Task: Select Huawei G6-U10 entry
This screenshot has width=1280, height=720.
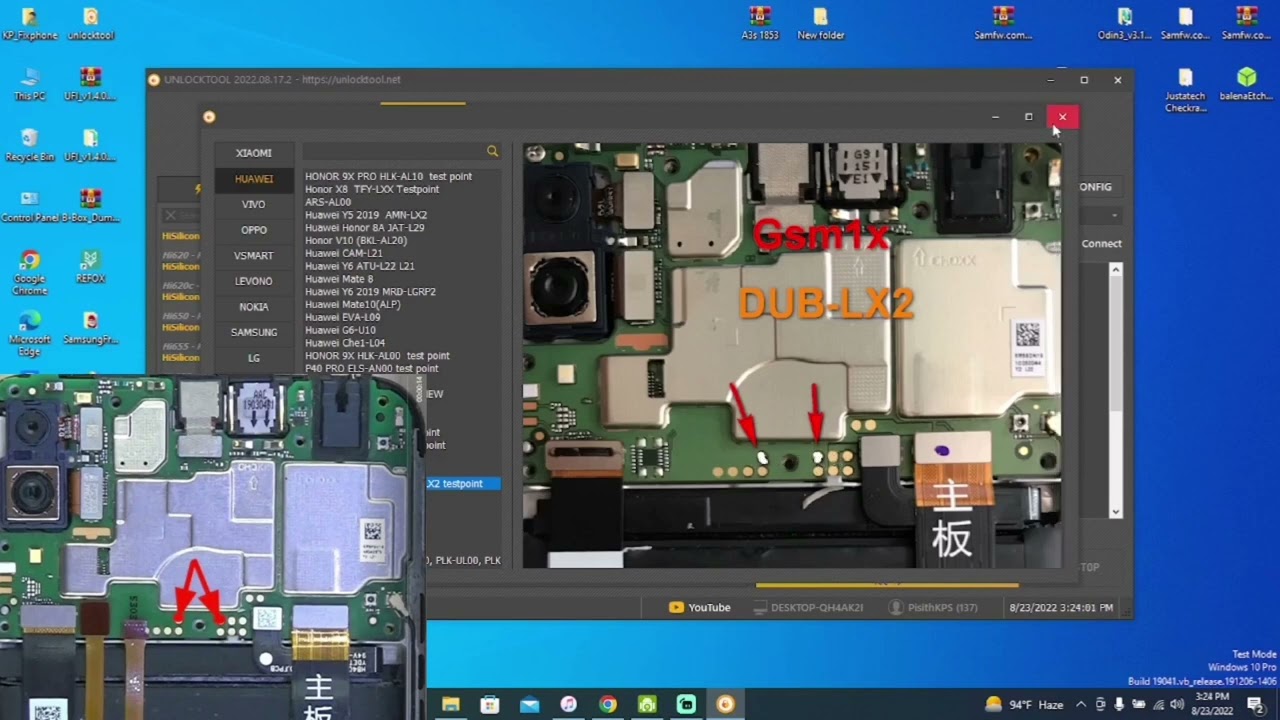Action: point(341,330)
